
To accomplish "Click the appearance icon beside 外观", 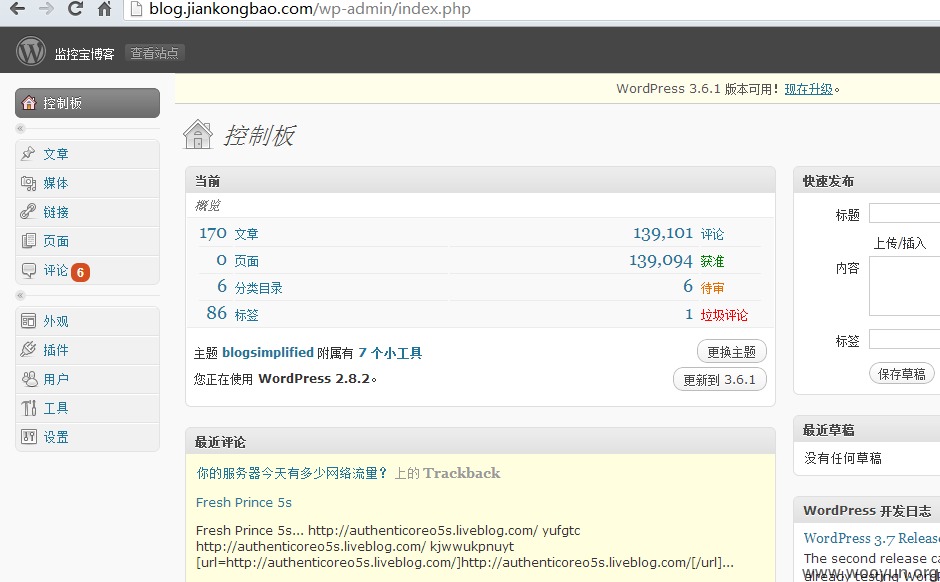I will [x=28, y=321].
